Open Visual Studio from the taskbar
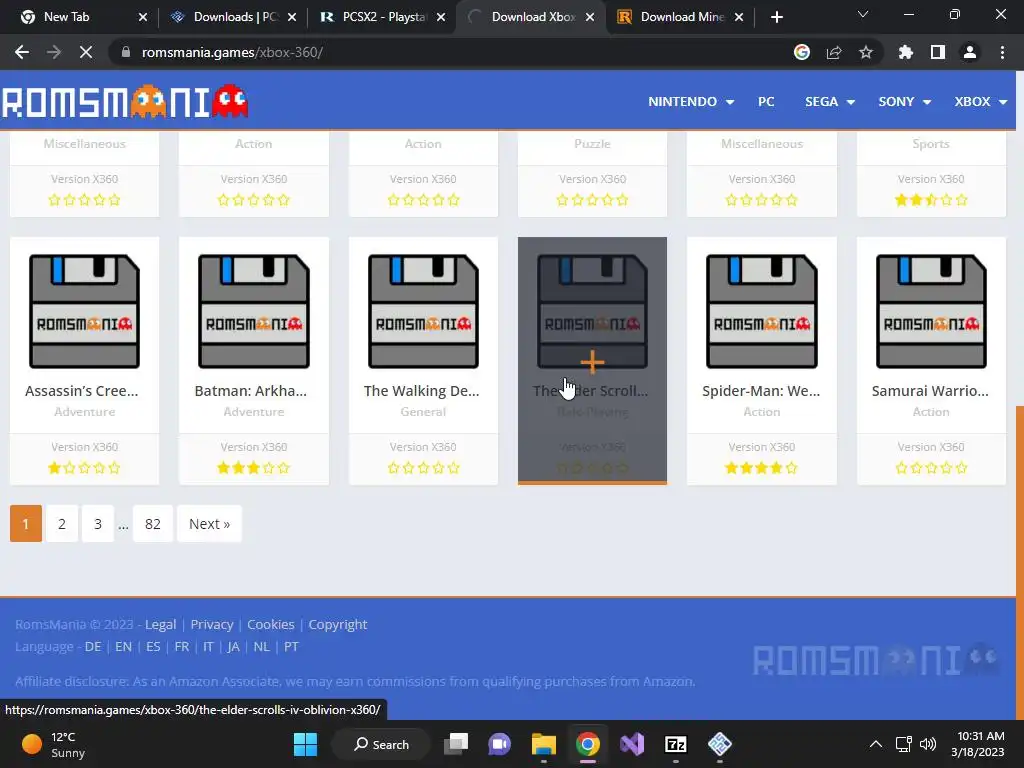This screenshot has width=1024, height=768. [632, 744]
